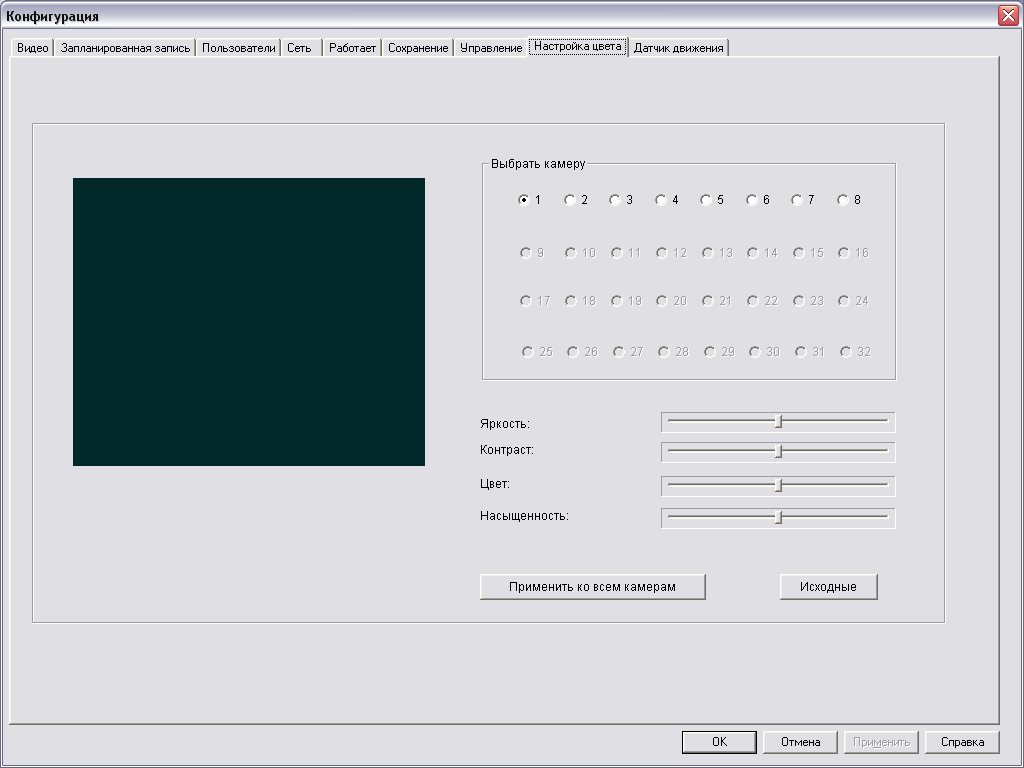Open the Видео tab
This screenshot has width=1024, height=768.
pos(33,48)
